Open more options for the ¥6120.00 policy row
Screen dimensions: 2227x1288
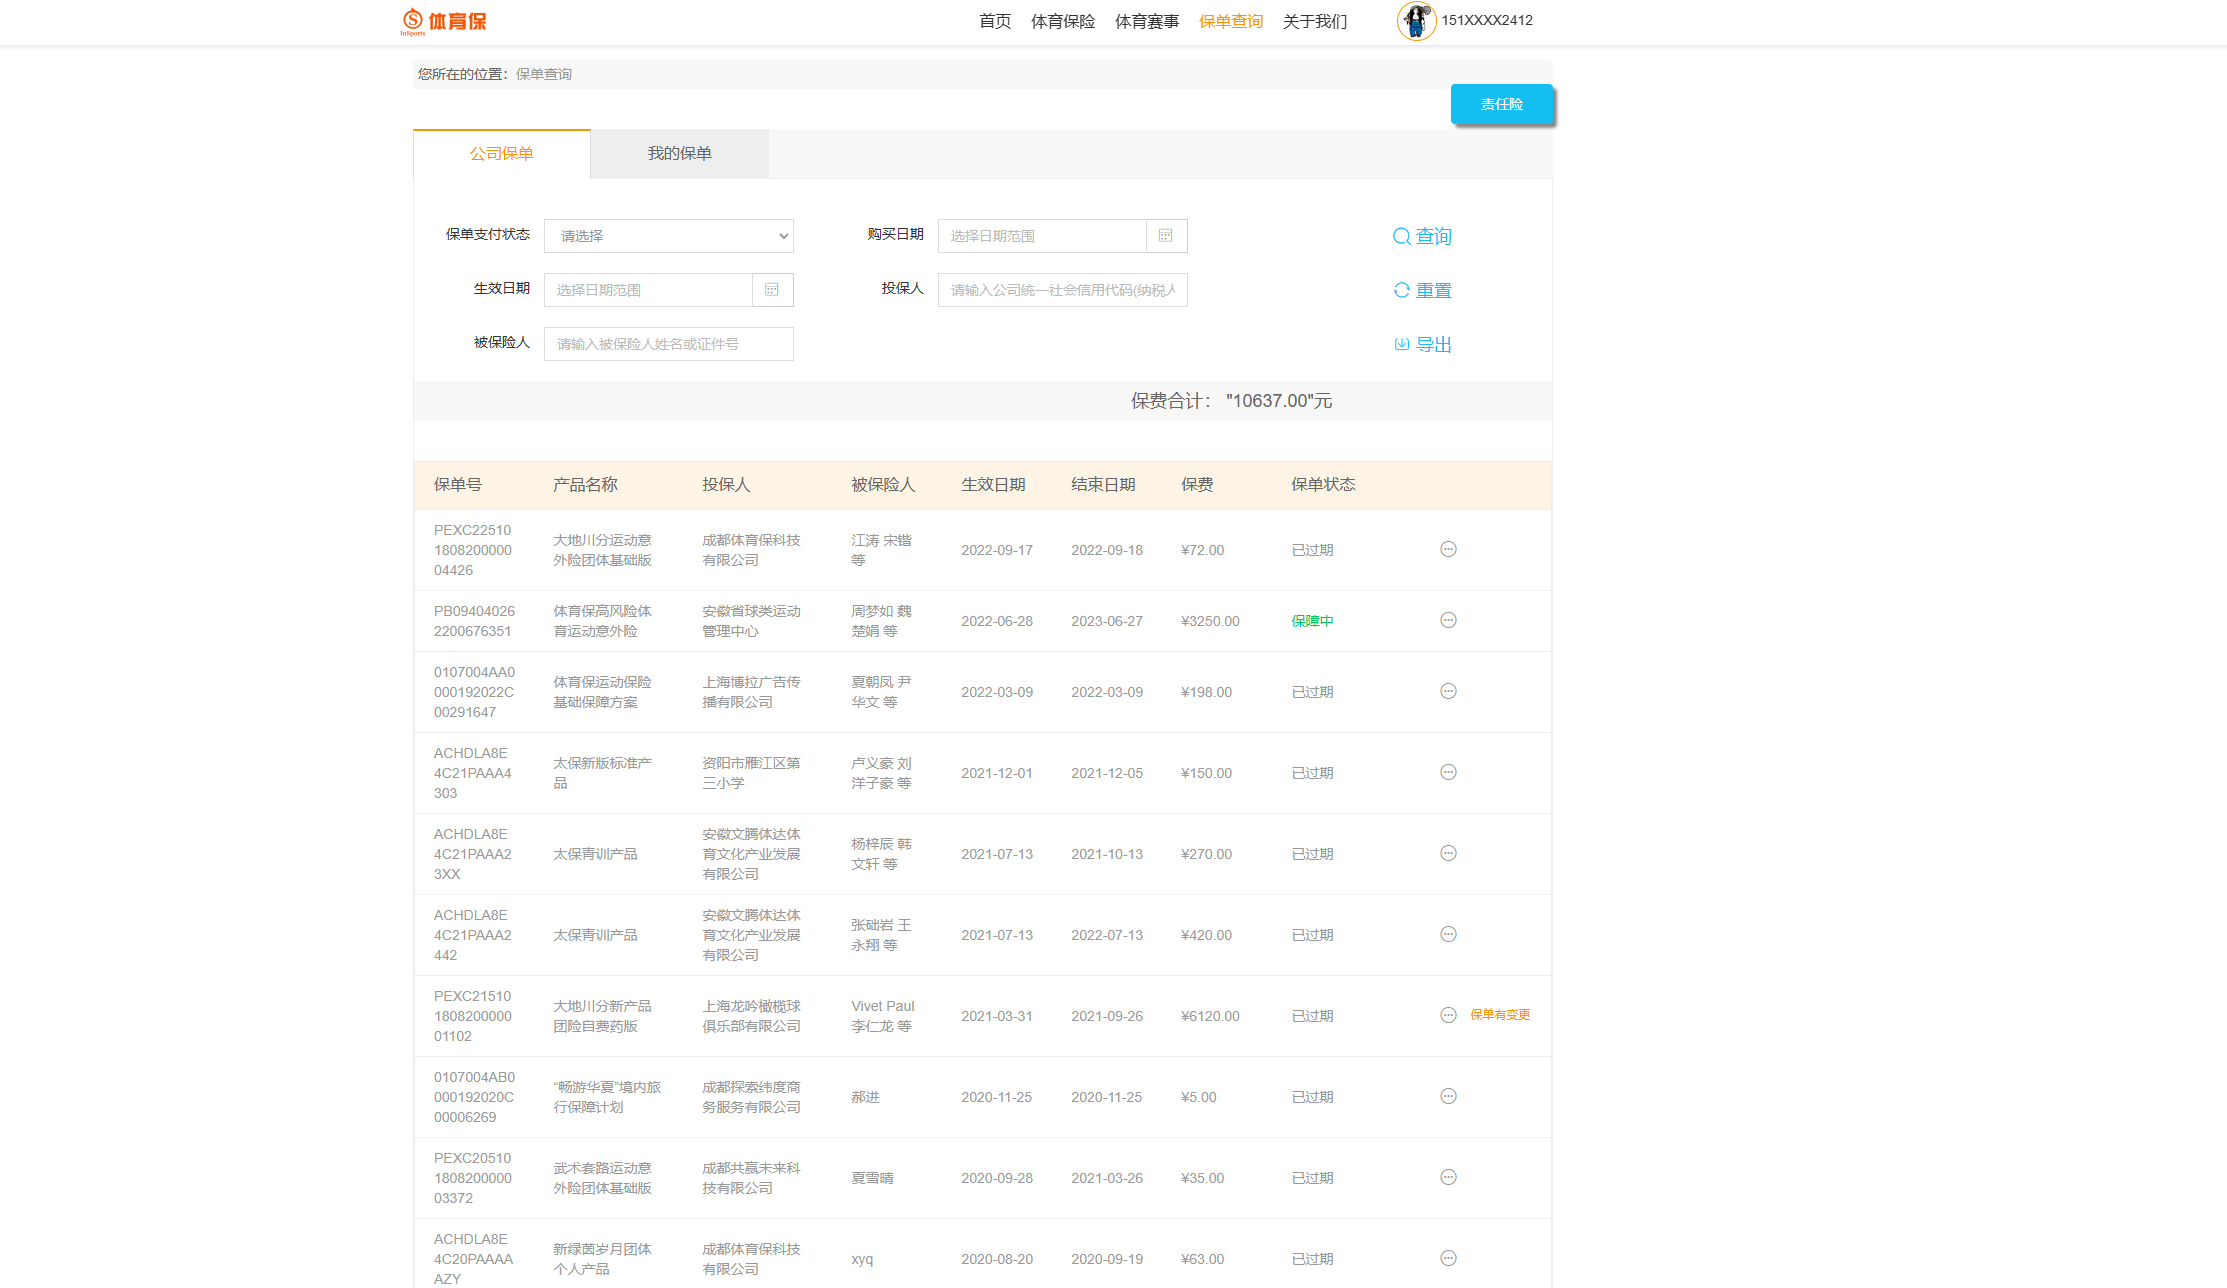click(x=1448, y=1015)
